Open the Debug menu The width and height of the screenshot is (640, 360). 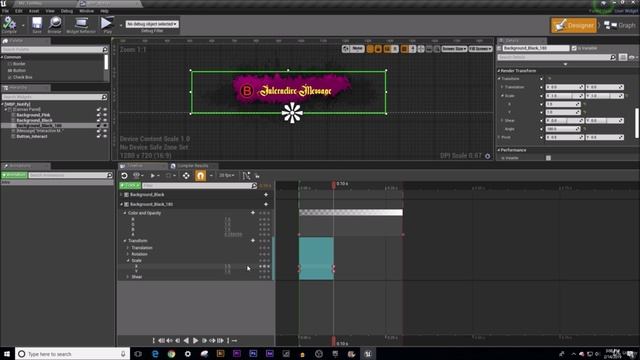pos(67,11)
